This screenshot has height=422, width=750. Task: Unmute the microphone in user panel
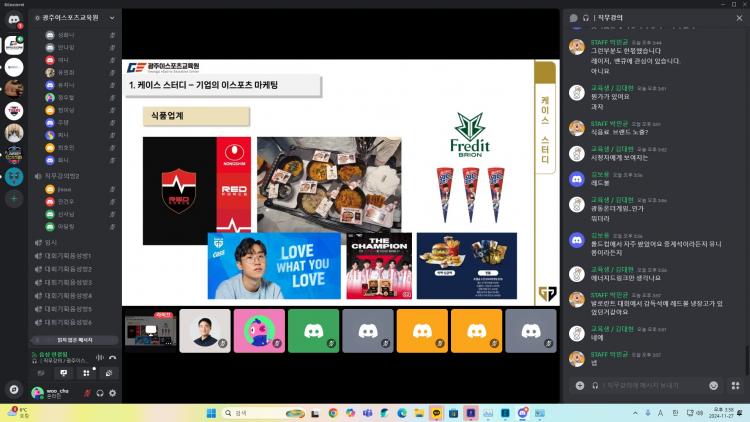(87, 393)
